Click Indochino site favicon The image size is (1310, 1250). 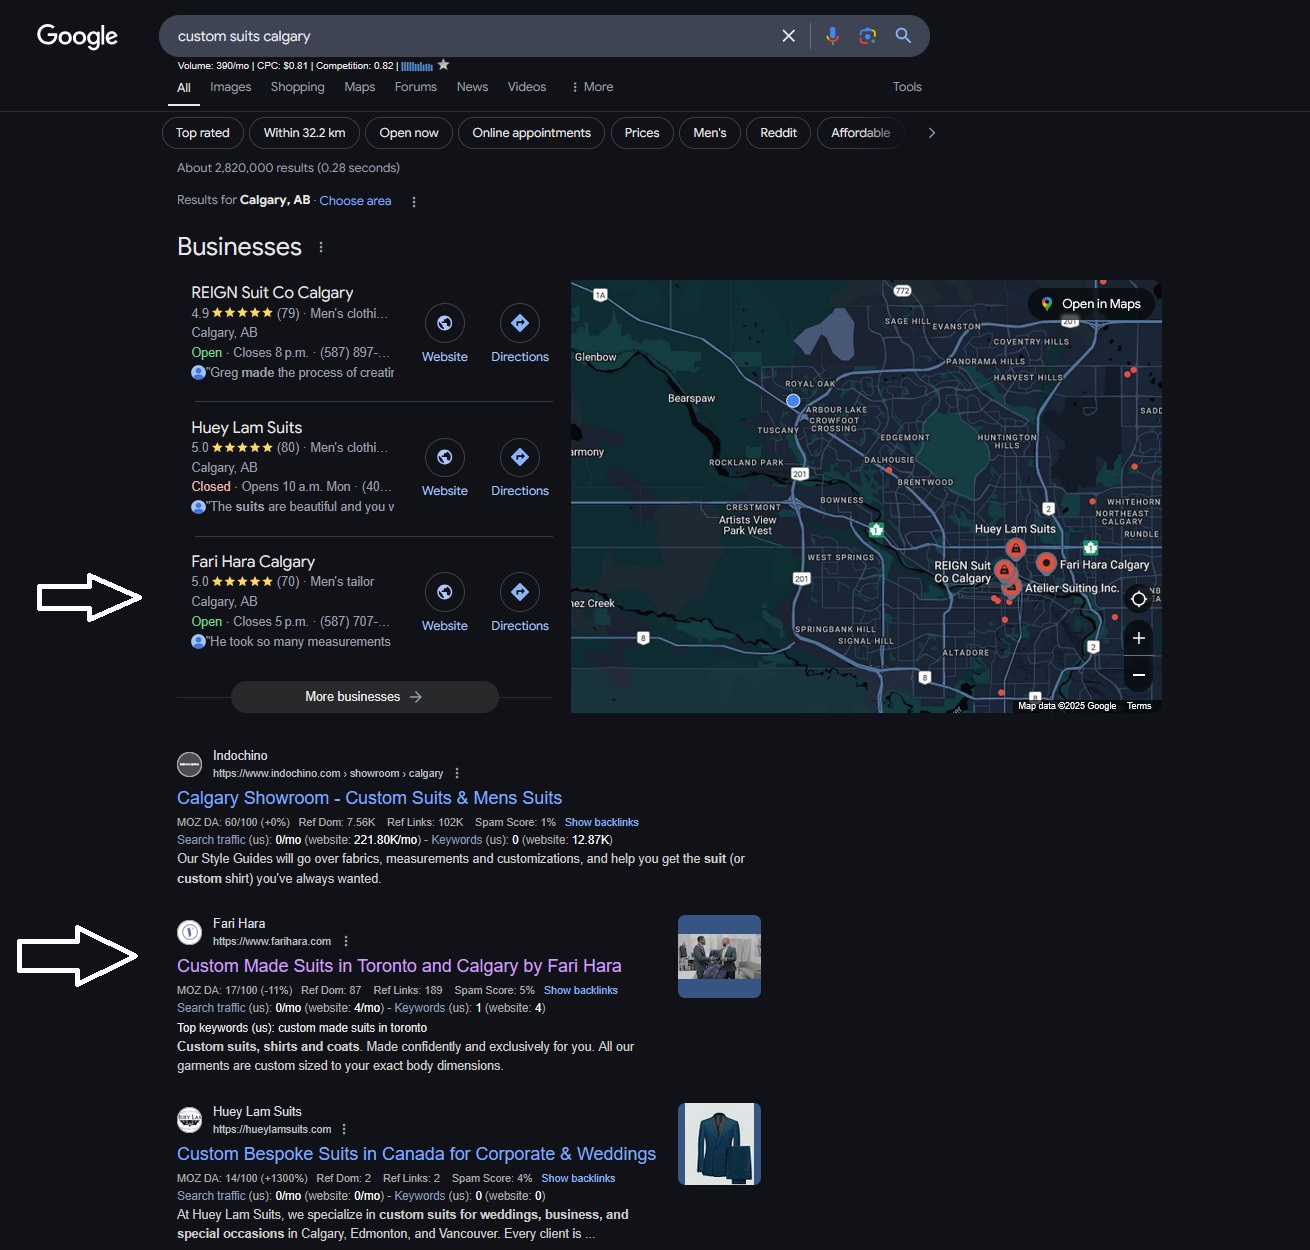189,765
